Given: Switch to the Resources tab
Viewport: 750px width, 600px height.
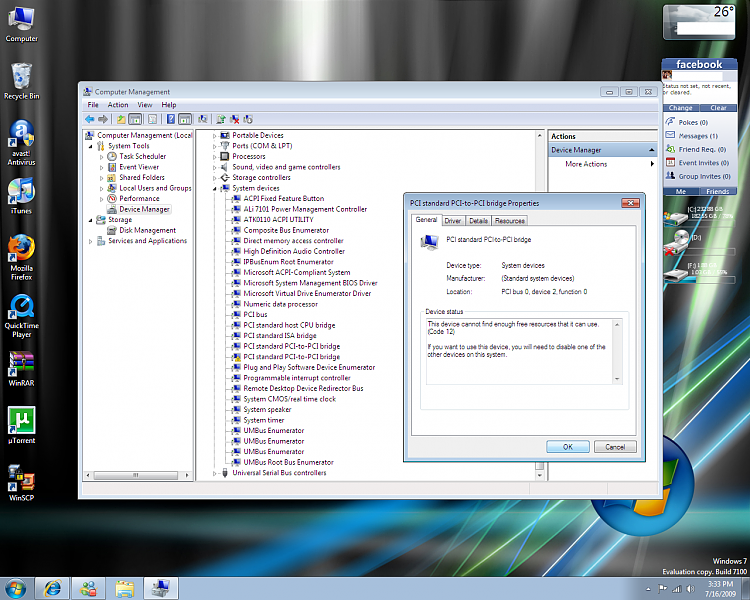Looking at the screenshot, I should point(510,221).
